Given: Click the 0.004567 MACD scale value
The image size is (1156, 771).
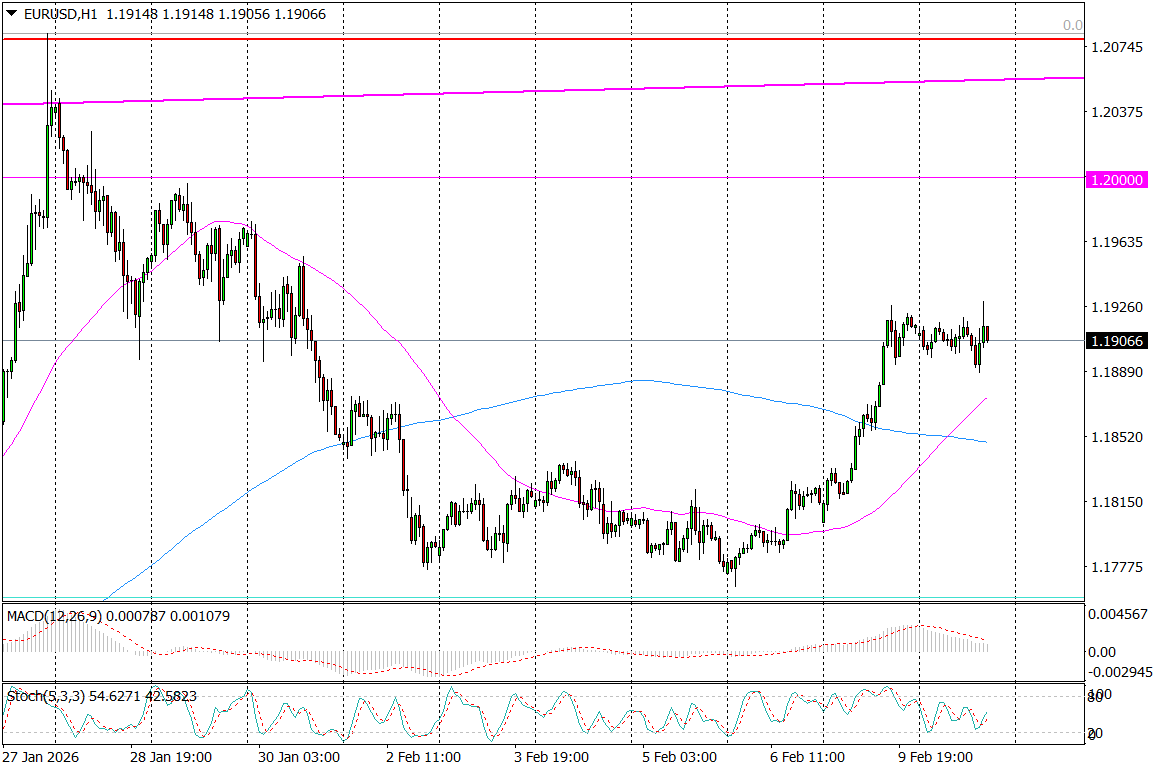Looking at the screenshot, I should pos(1117,613).
